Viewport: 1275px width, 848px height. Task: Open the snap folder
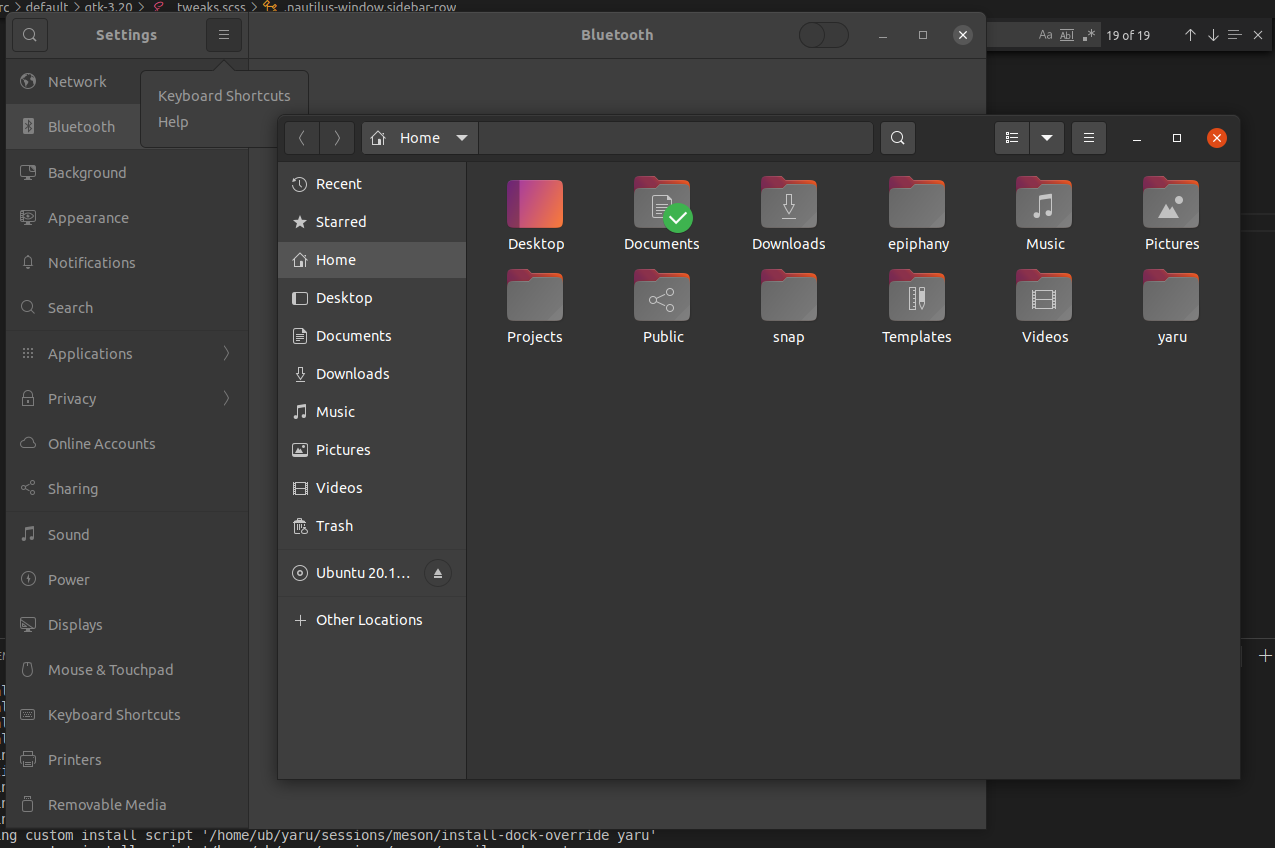[789, 296]
